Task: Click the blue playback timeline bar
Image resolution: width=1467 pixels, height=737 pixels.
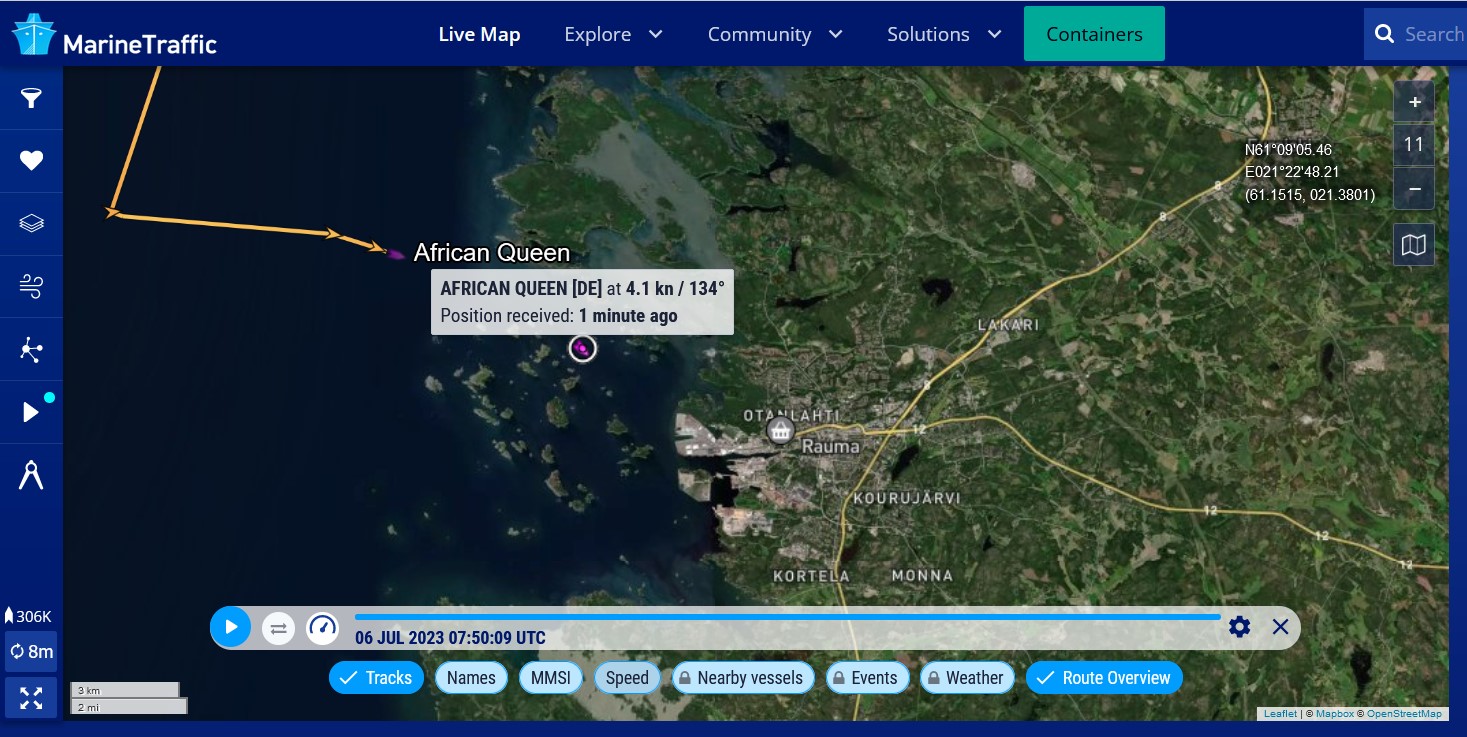Action: (x=787, y=617)
